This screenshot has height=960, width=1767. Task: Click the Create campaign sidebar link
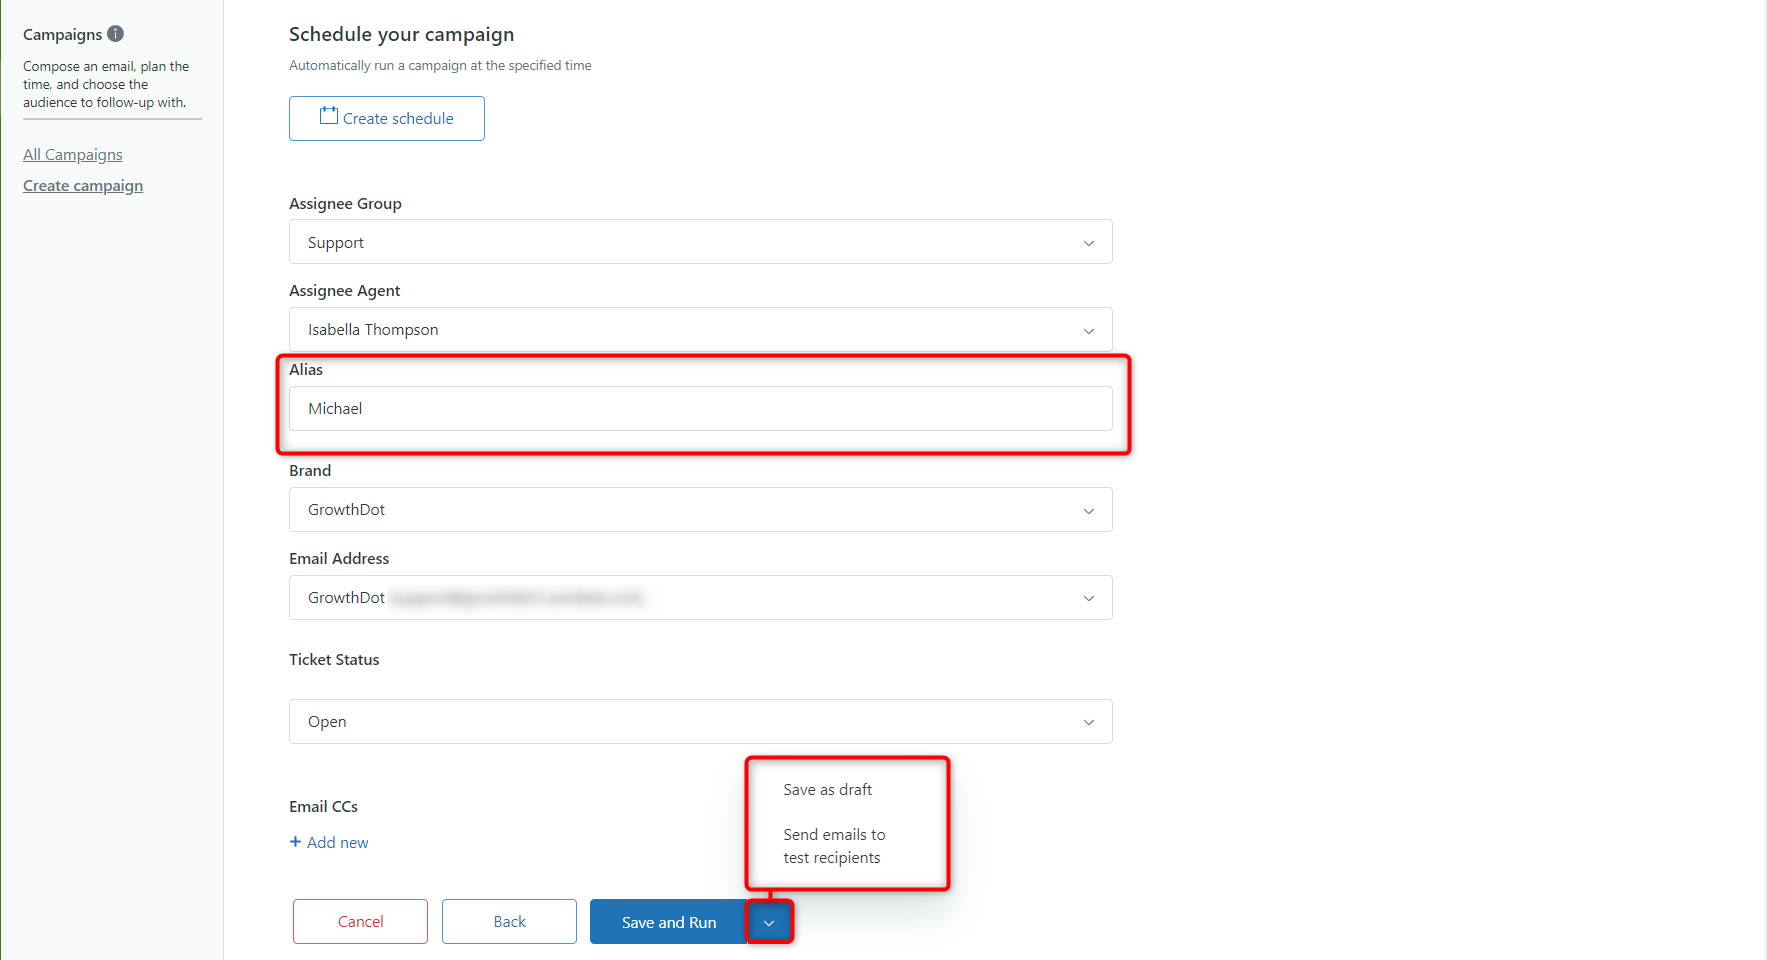click(83, 185)
